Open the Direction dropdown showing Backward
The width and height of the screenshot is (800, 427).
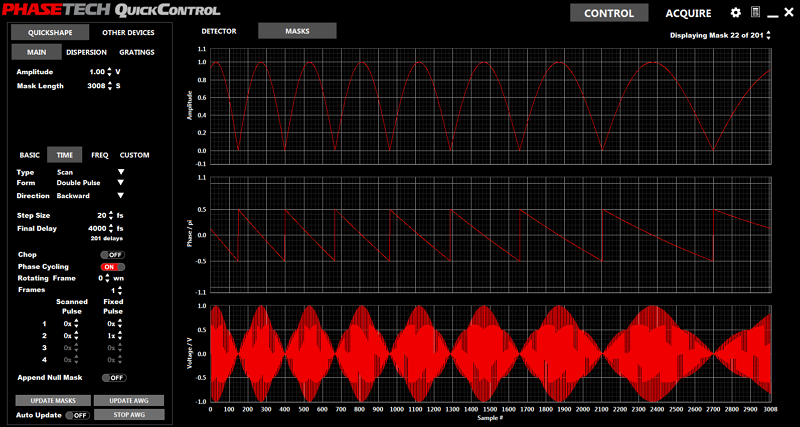(121, 196)
